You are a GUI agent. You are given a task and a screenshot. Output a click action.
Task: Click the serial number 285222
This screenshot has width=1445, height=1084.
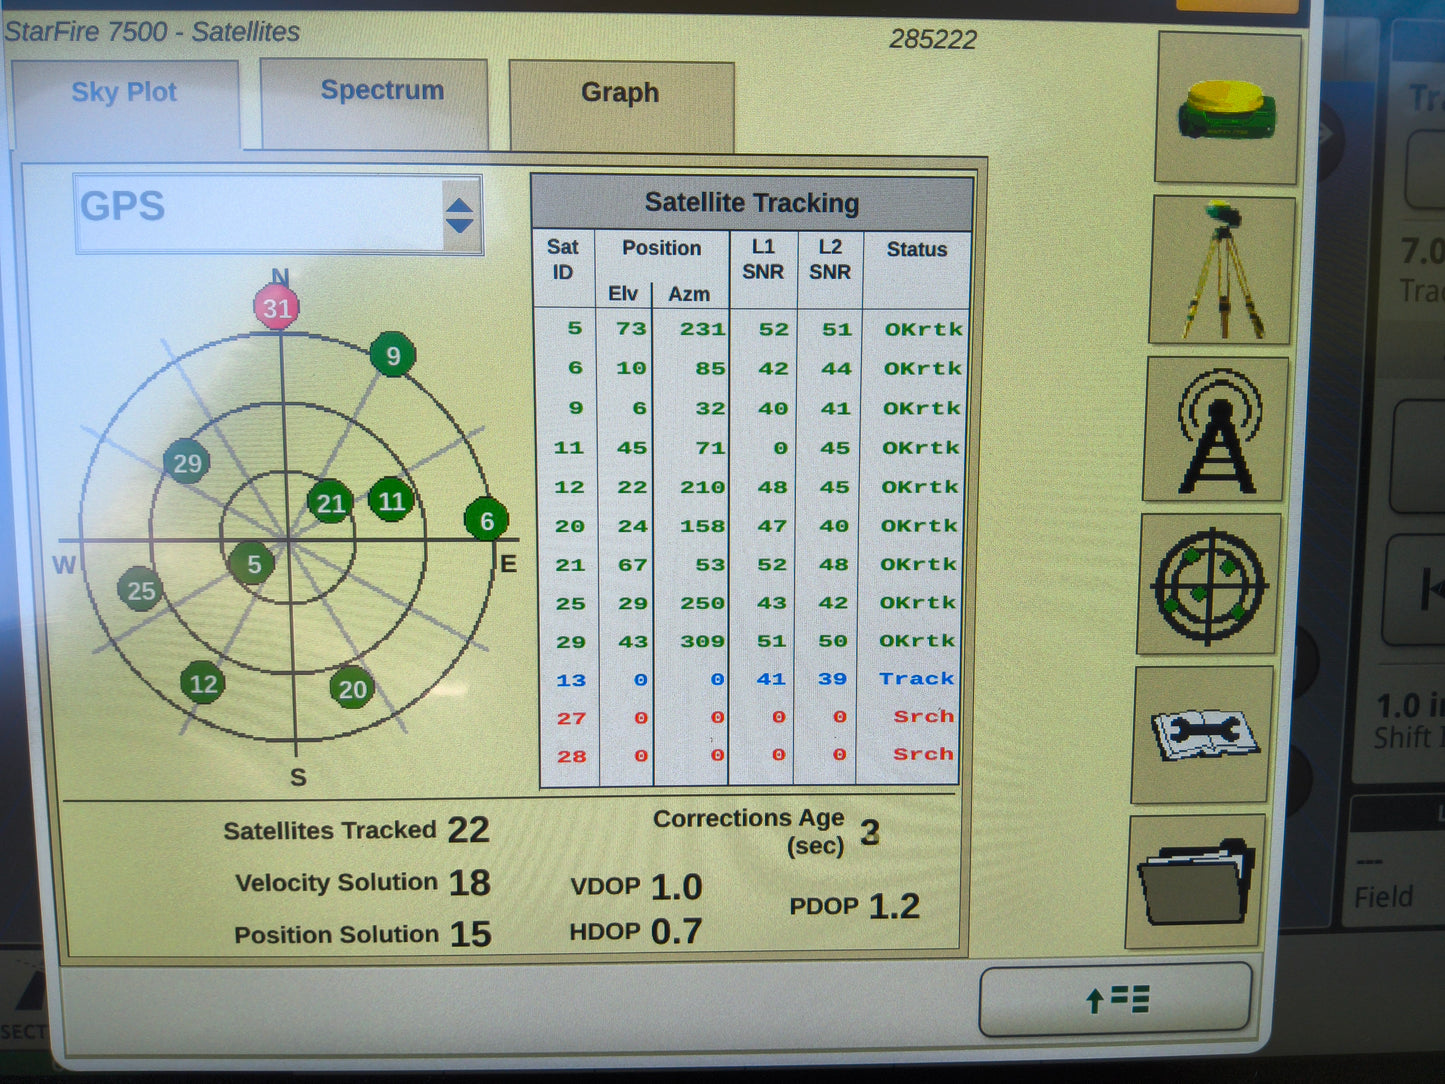[932, 39]
